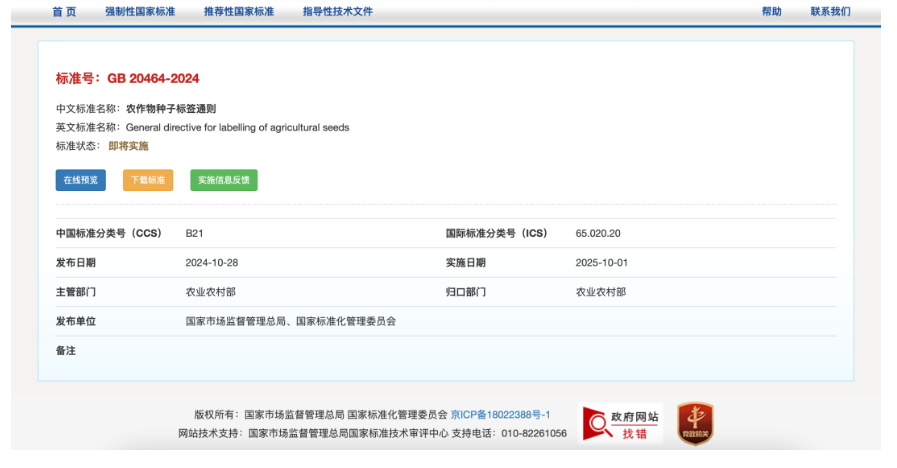Open the 强制性国家标准 menu item
Image resolution: width=897 pixels, height=468 pixels.
coord(140,11)
